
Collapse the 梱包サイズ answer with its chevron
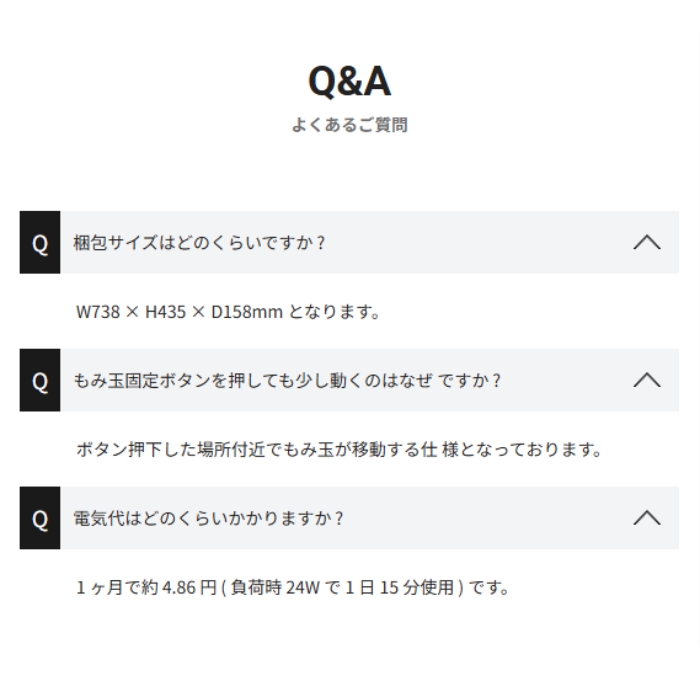click(x=647, y=242)
